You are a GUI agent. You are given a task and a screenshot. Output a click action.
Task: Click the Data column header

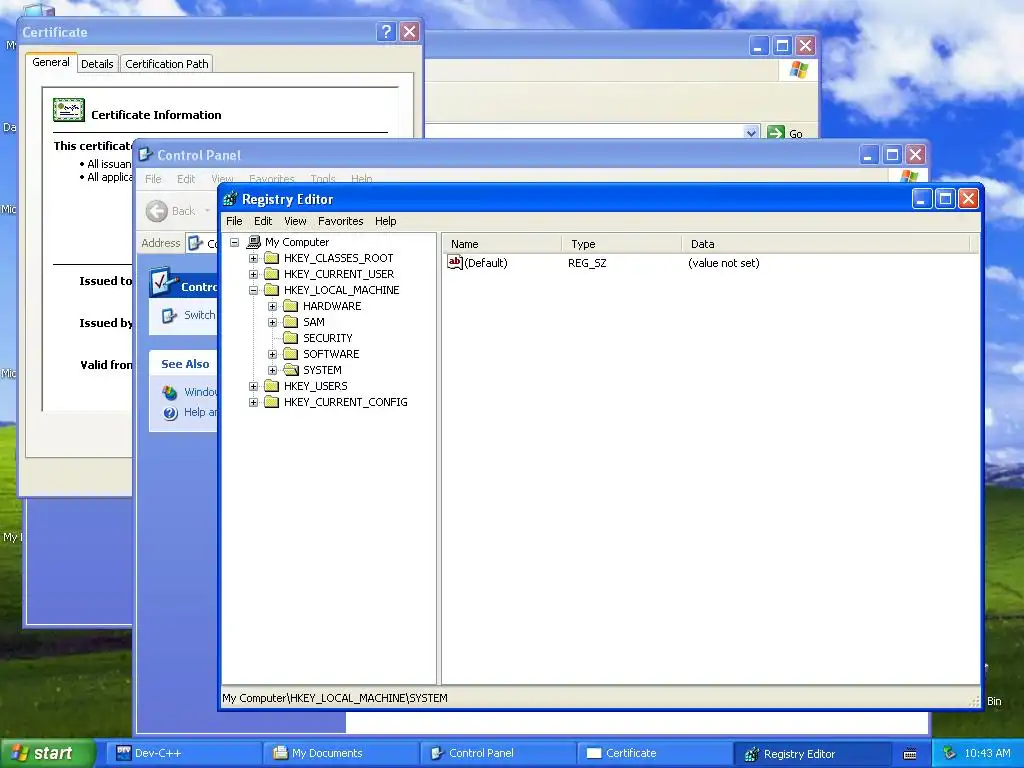825,244
